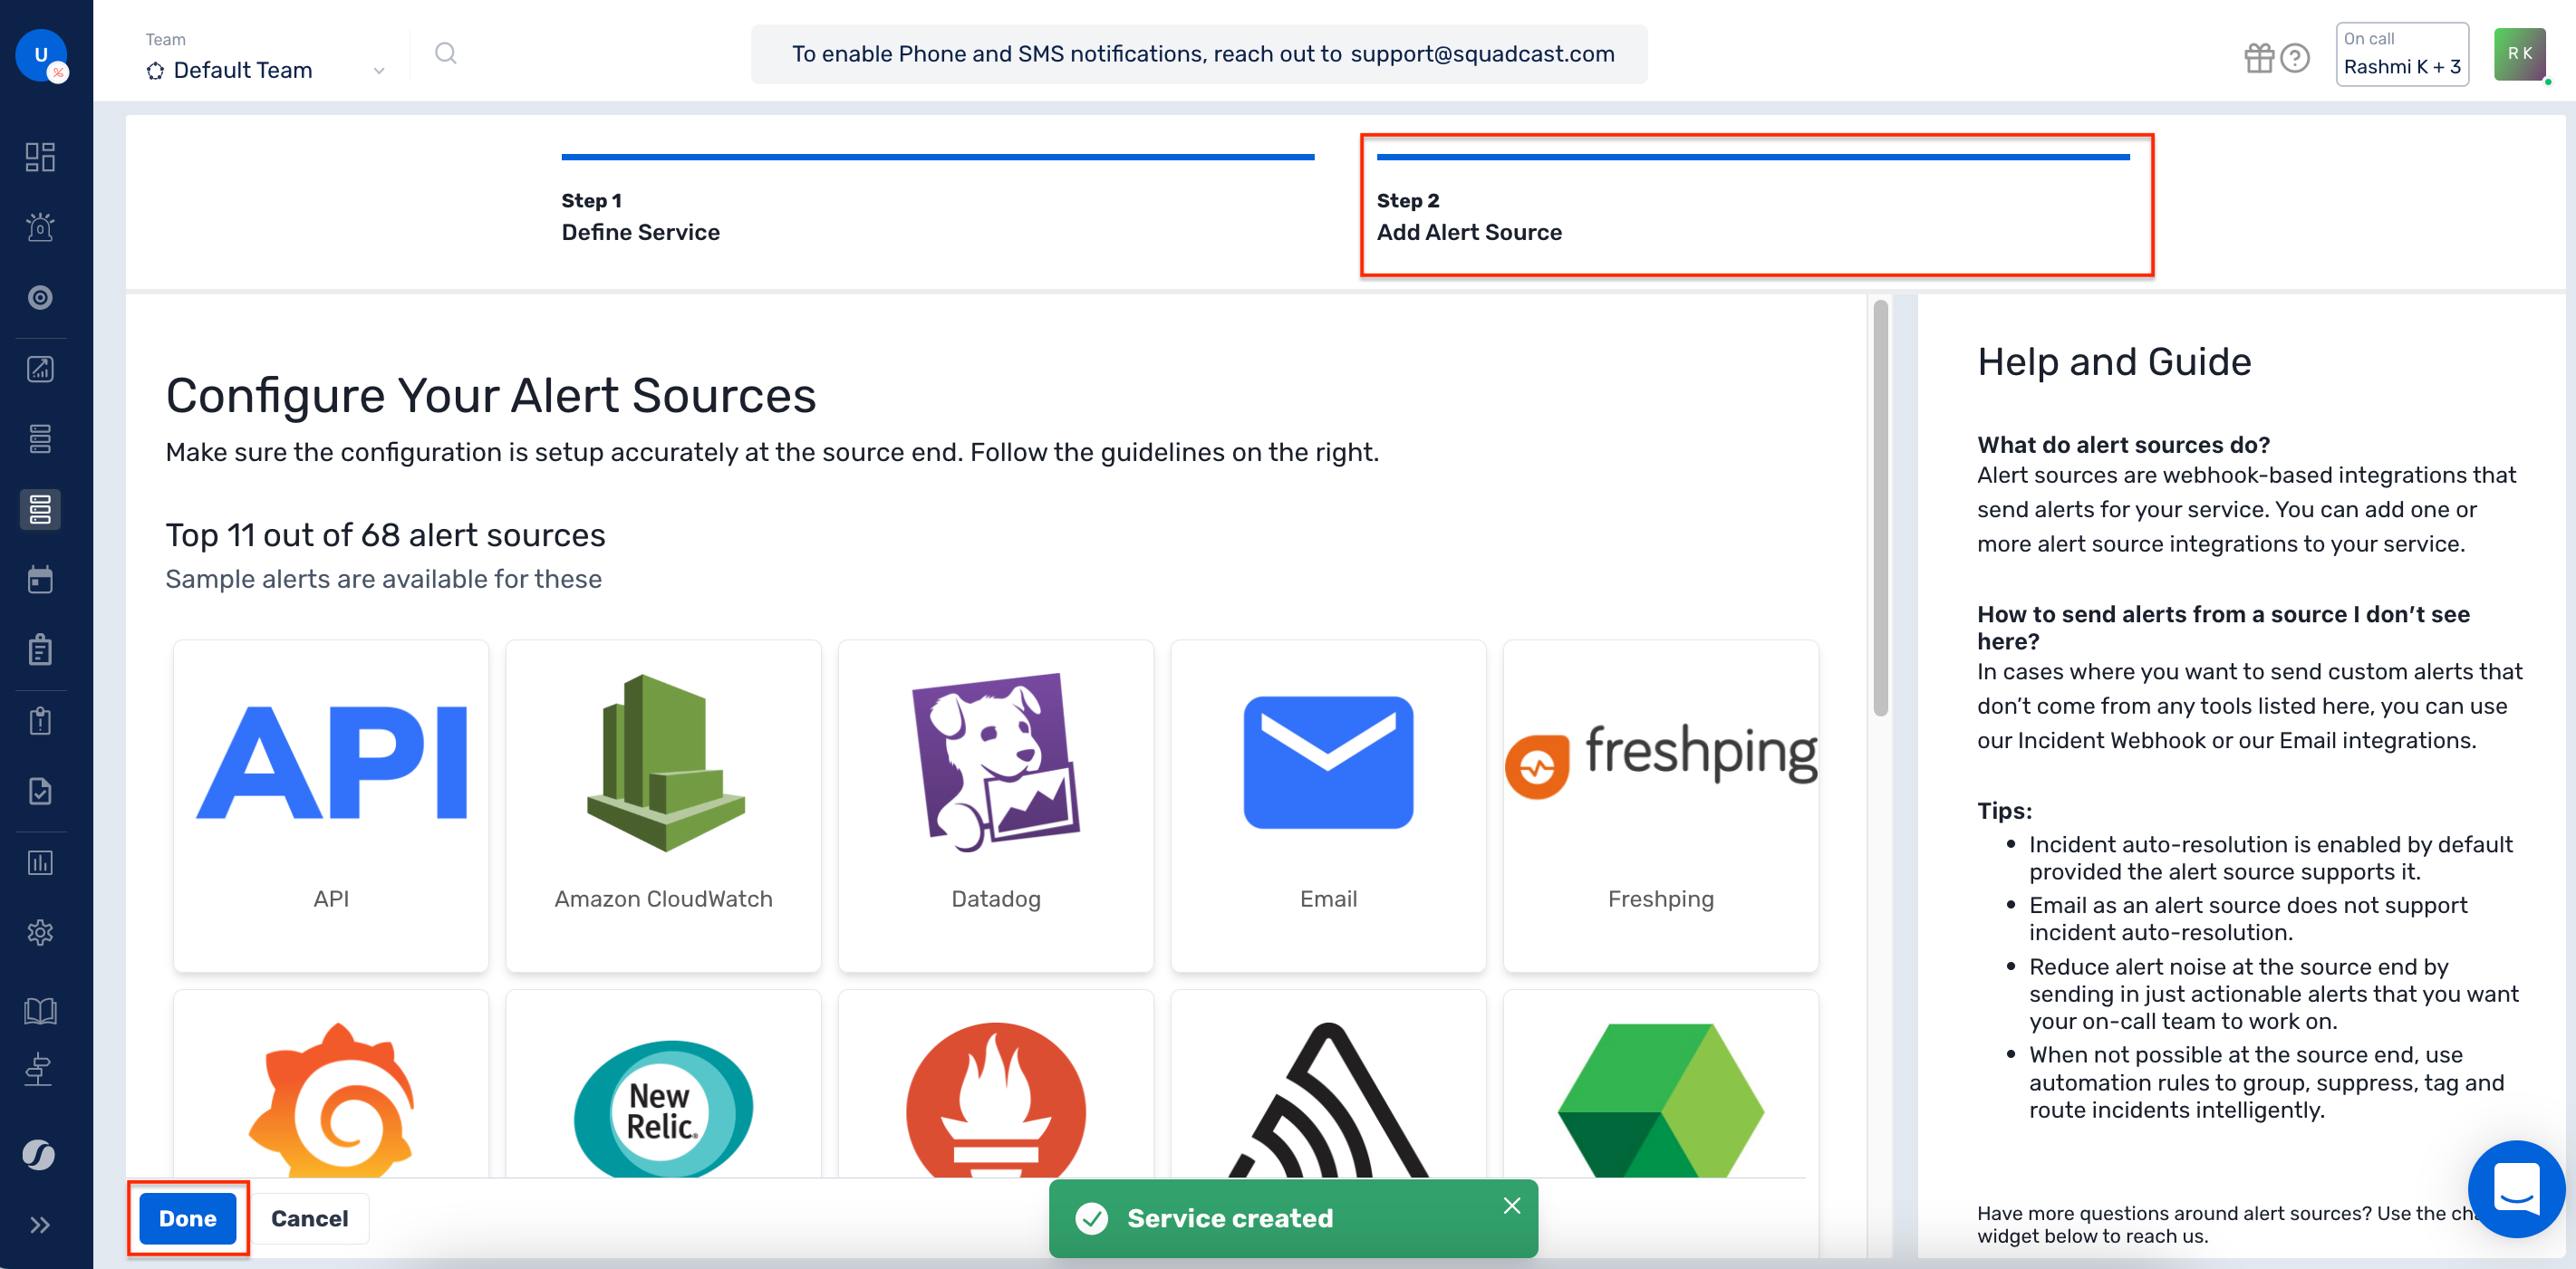
Task: Open the bar chart reports icon in the sidebar
Action: coord(40,863)
